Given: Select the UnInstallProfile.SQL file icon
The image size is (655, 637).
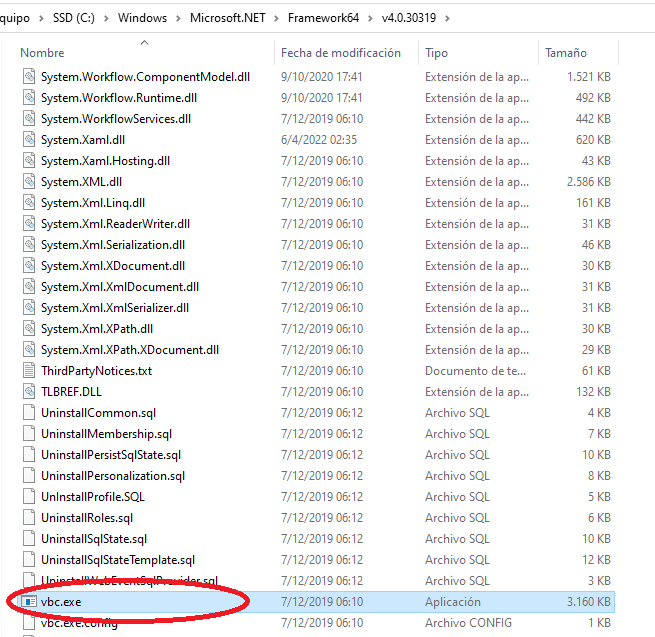Looking at the screenshot, I should click(29, 497).
